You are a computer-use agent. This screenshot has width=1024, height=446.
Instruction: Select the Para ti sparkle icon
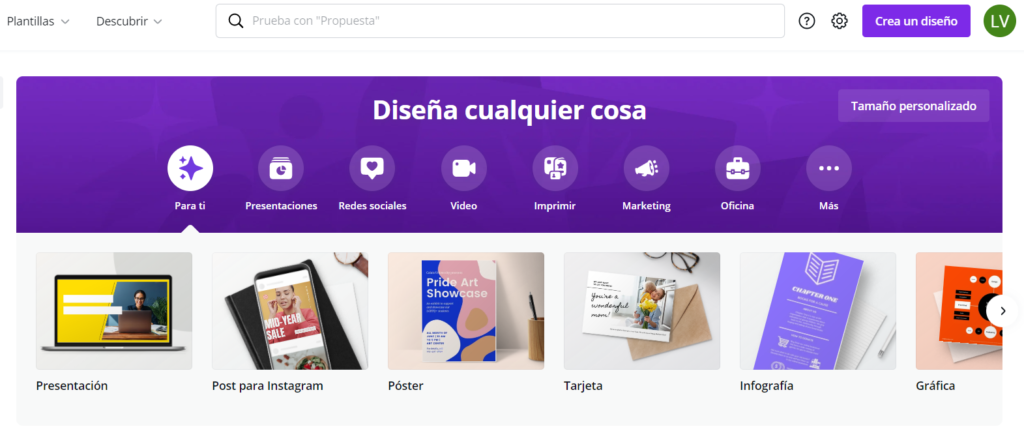(x=190, y=168)
